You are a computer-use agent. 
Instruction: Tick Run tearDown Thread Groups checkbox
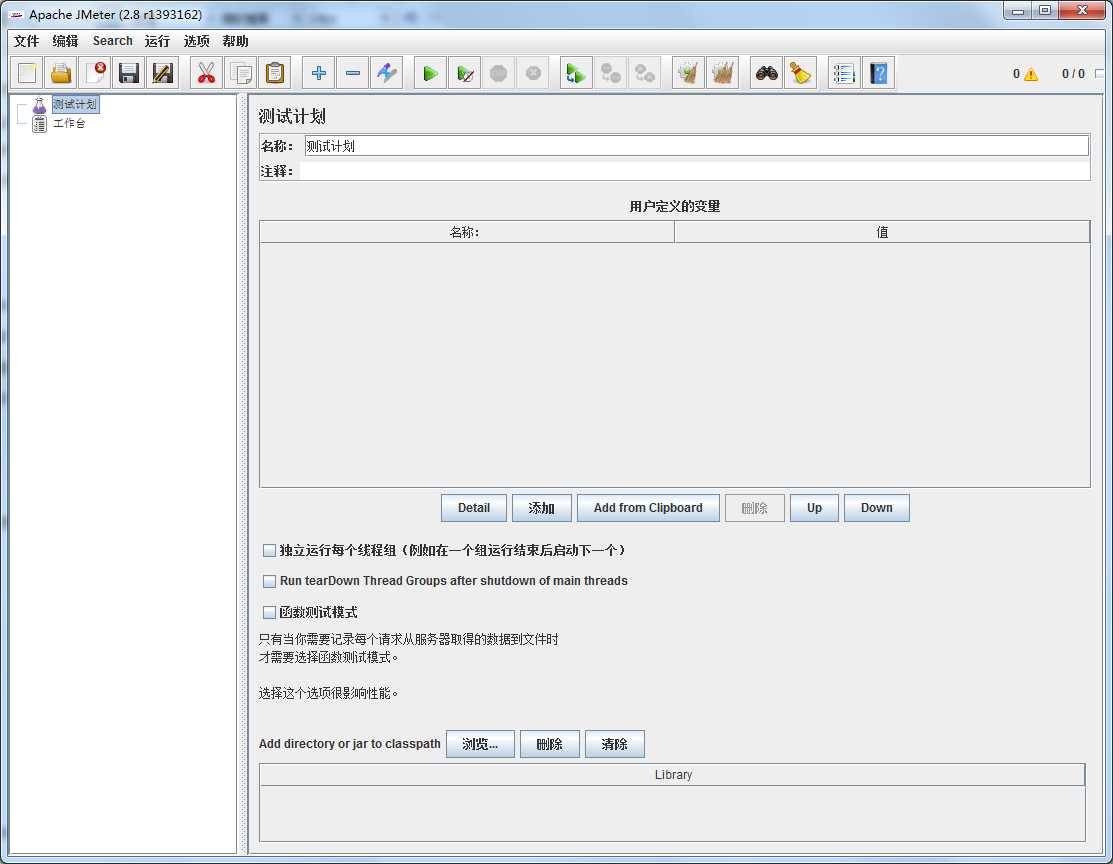(x=269, y=581)
